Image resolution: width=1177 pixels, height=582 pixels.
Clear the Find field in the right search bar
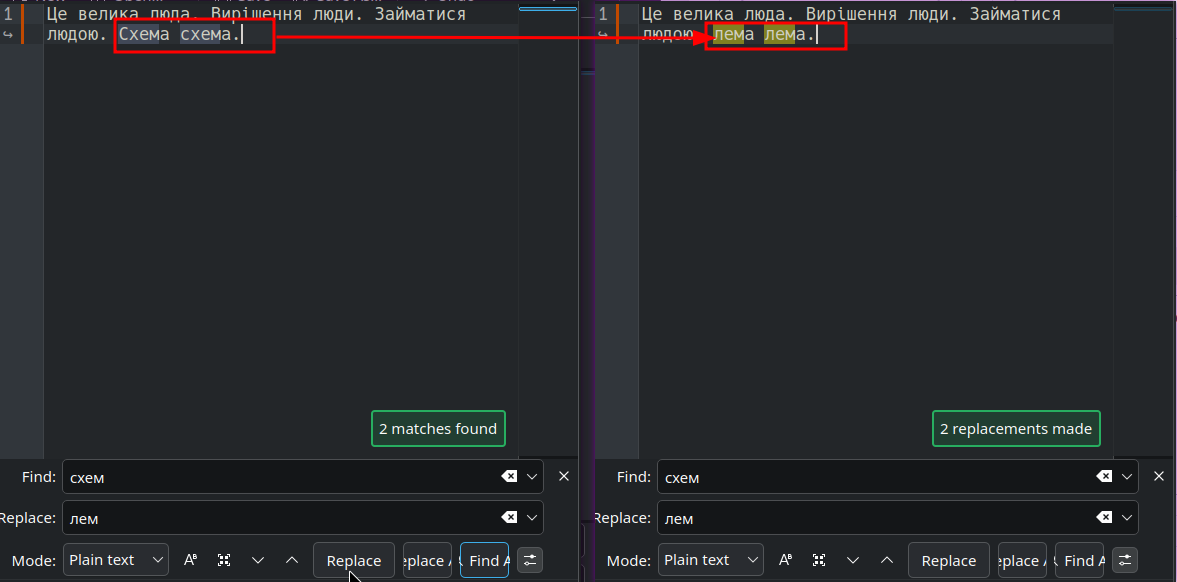coord(1103,476)
